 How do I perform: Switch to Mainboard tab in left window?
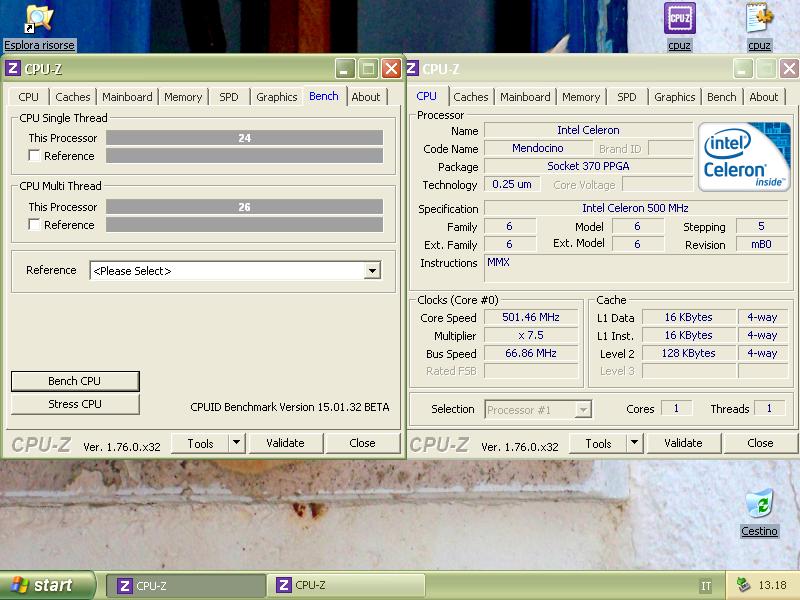(127, 97)
